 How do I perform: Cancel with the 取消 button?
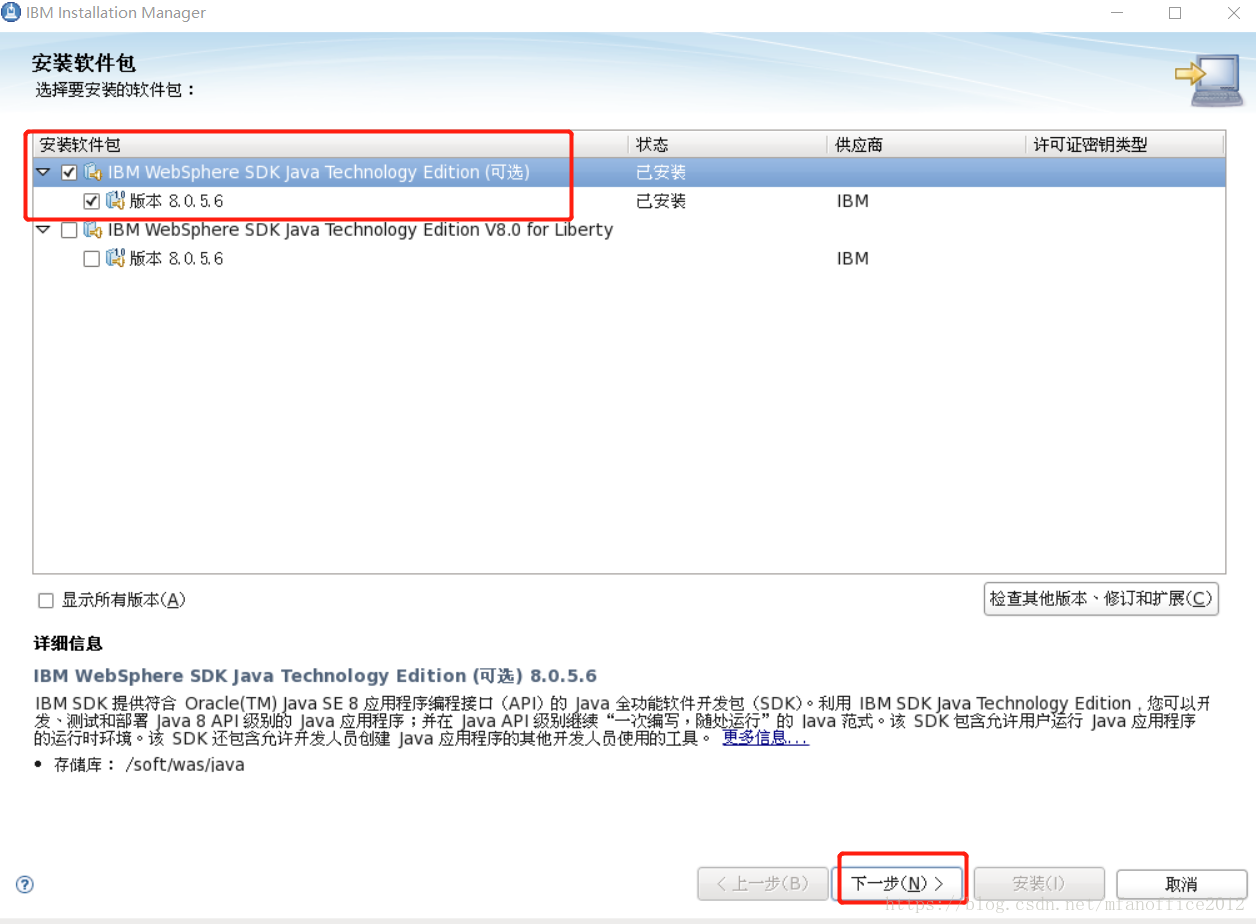coord(1182,884)
